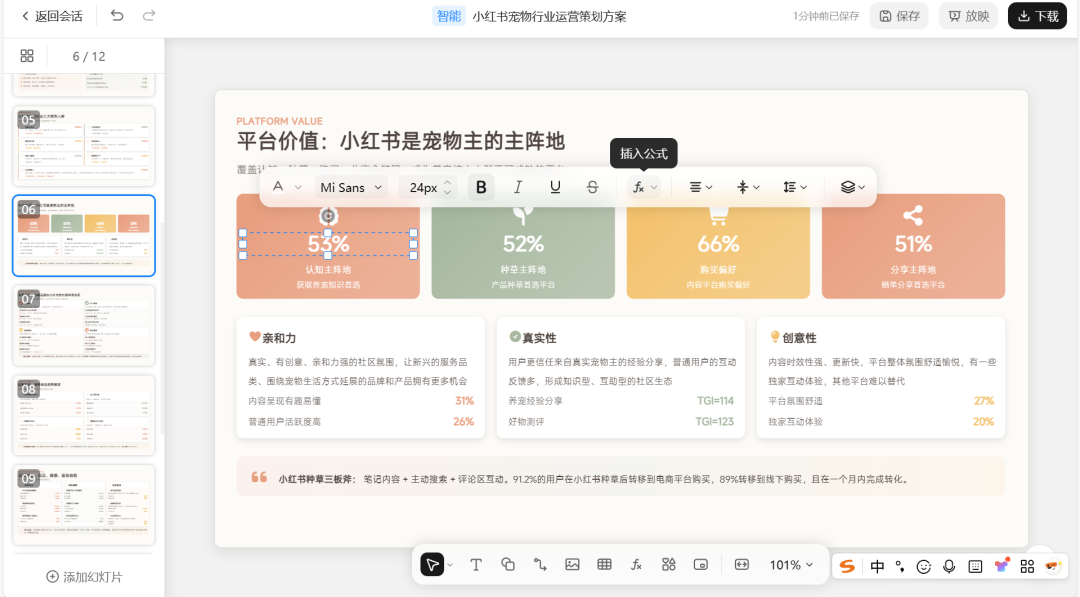Open the slide grid overview icon
Viewport: 1080px width, 597px height.
27,56
